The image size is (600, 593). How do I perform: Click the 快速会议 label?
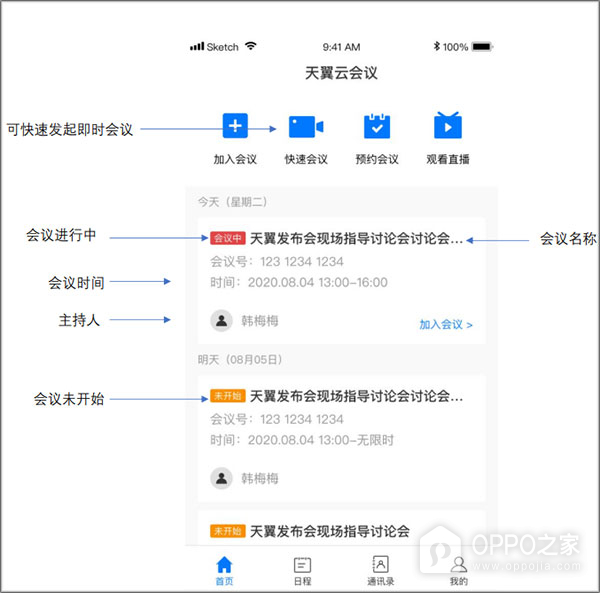[x=306, y=159]
